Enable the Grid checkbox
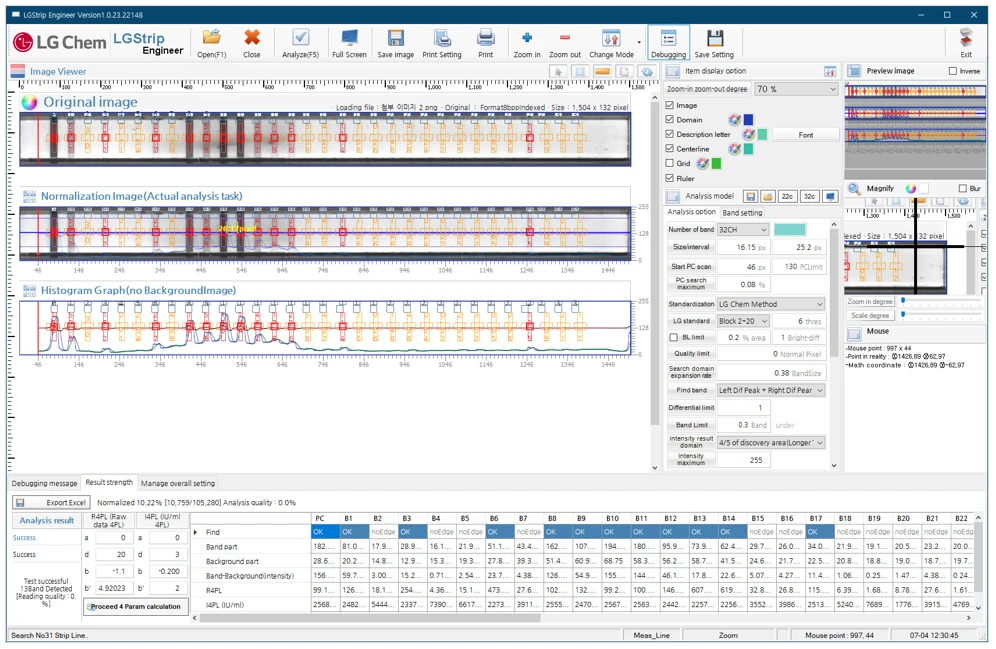Image resolution: width=996 pixels, height=649 pixels. click(x=670, y=163)
